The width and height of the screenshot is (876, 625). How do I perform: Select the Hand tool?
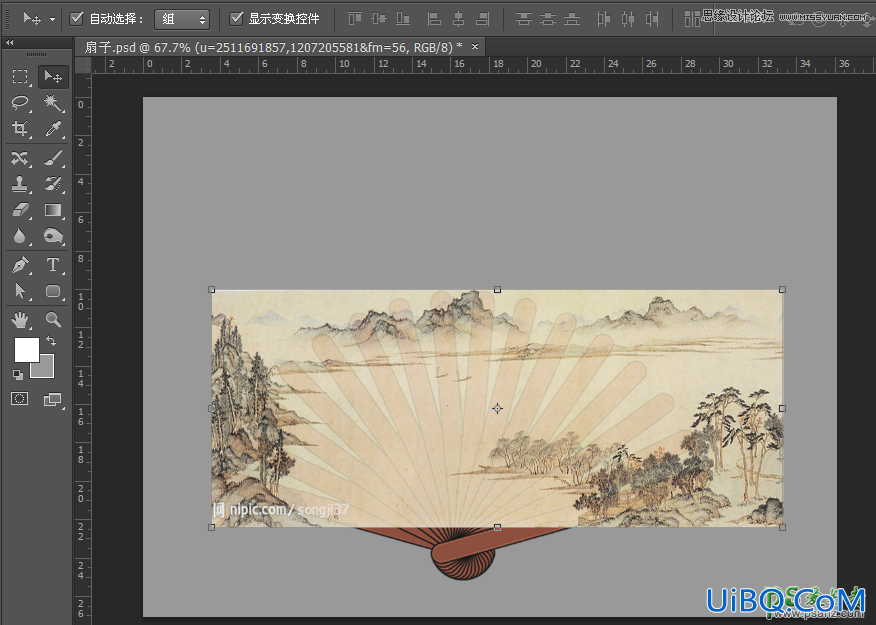click(x=20, y=320)
